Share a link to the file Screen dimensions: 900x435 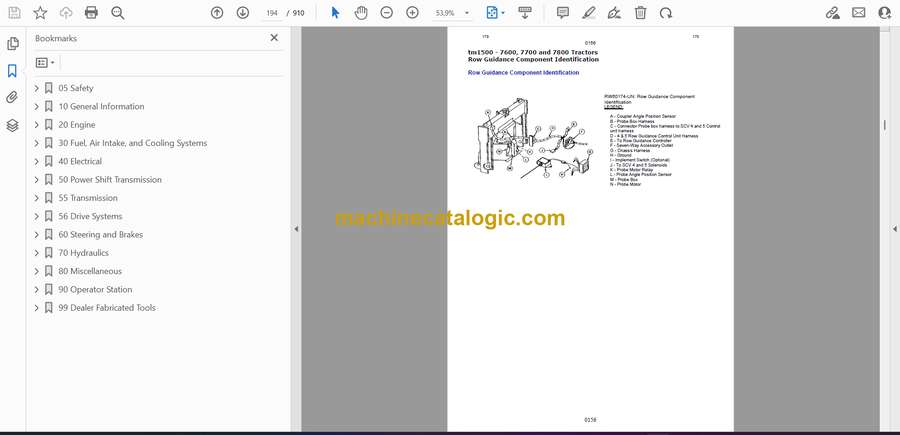point(833,13)
